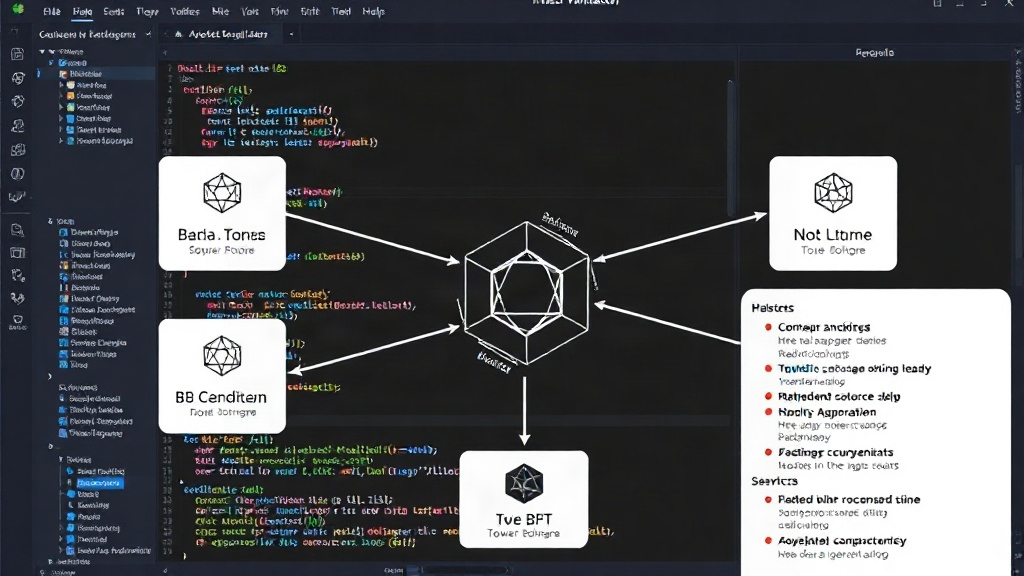Click the labeled robot face icon in activity bar
Image resolution: width=1024 pixels, height=576 pixels.
[x=18, y=321]
